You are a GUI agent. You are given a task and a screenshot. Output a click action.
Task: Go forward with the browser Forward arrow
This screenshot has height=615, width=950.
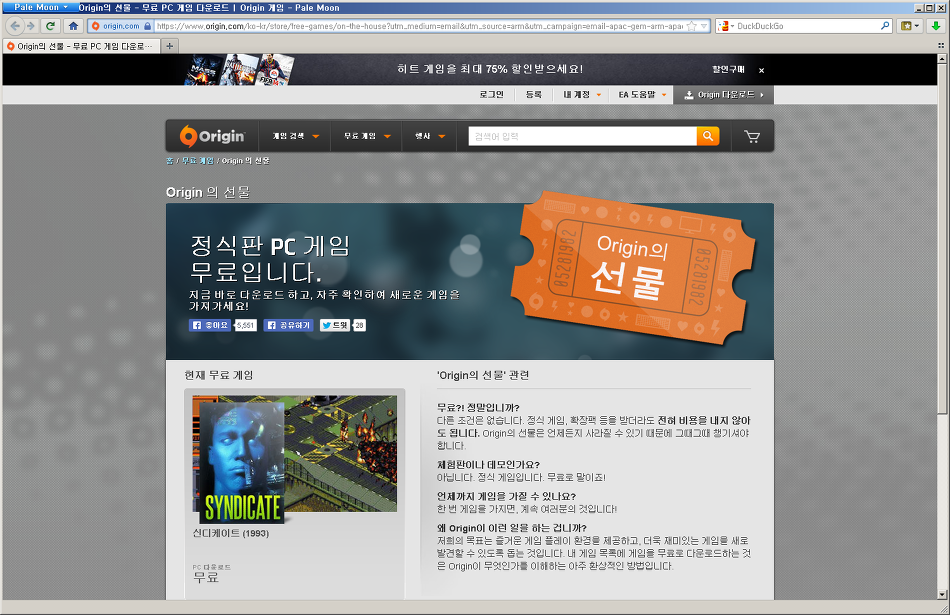tap(31, 26)
